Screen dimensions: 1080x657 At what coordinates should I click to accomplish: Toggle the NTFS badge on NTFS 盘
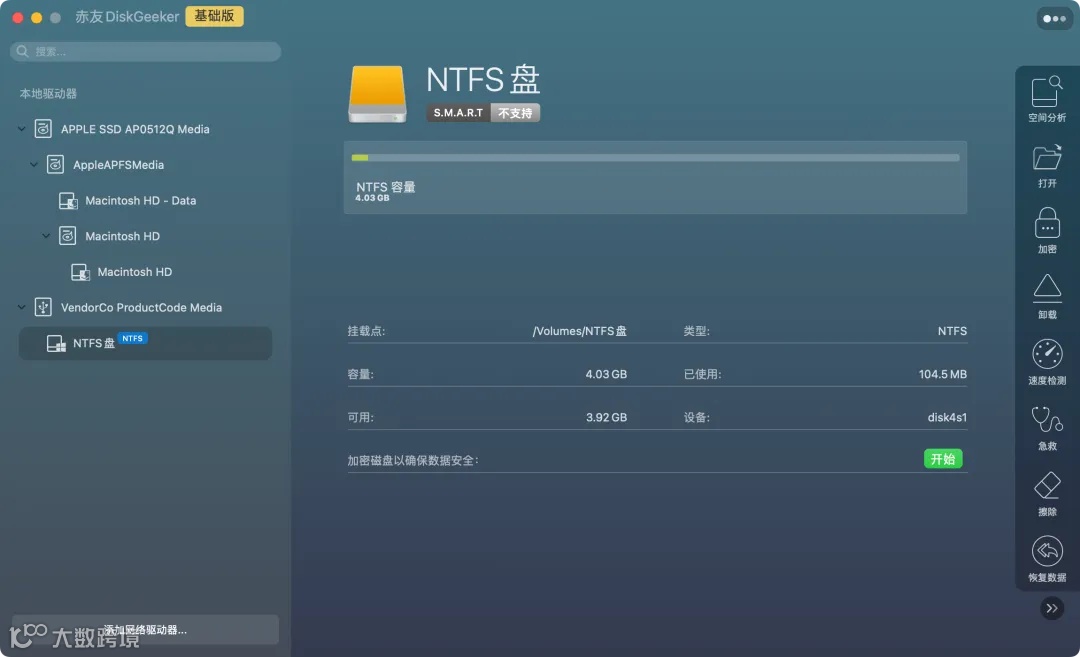[132, 338]
